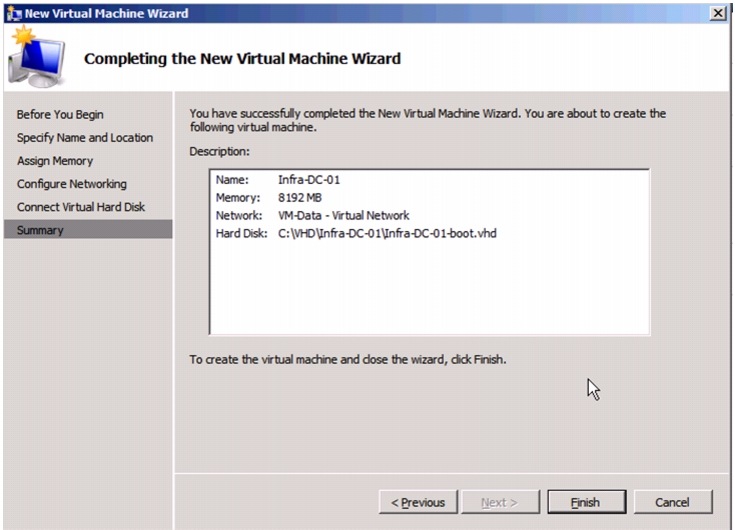
Task: Click the Network: label in description box
Action: [239, 215]
